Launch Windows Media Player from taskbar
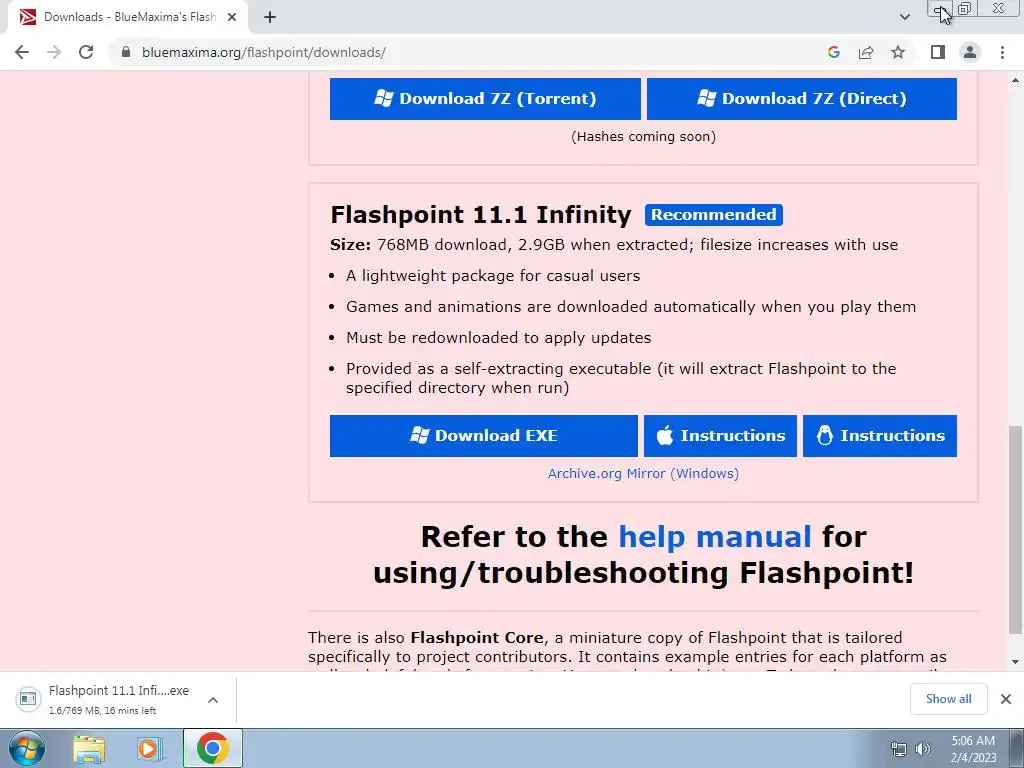 coord(149,749)
